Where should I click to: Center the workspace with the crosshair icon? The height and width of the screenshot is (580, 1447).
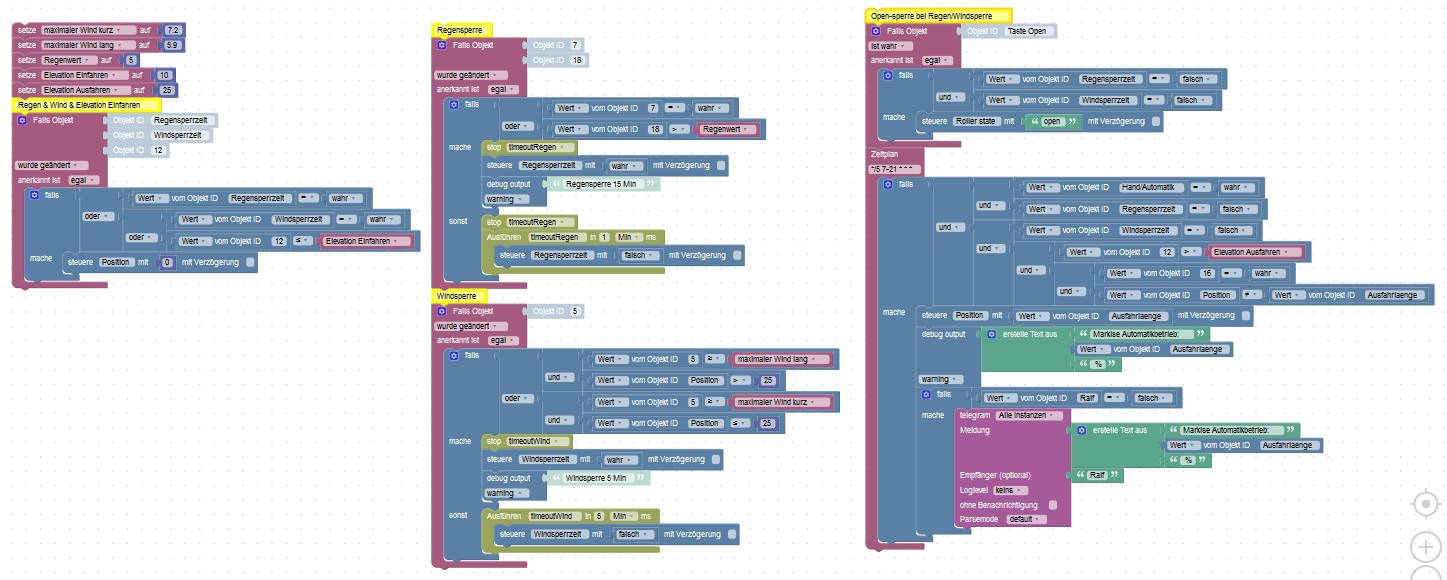coord(1426,504)
